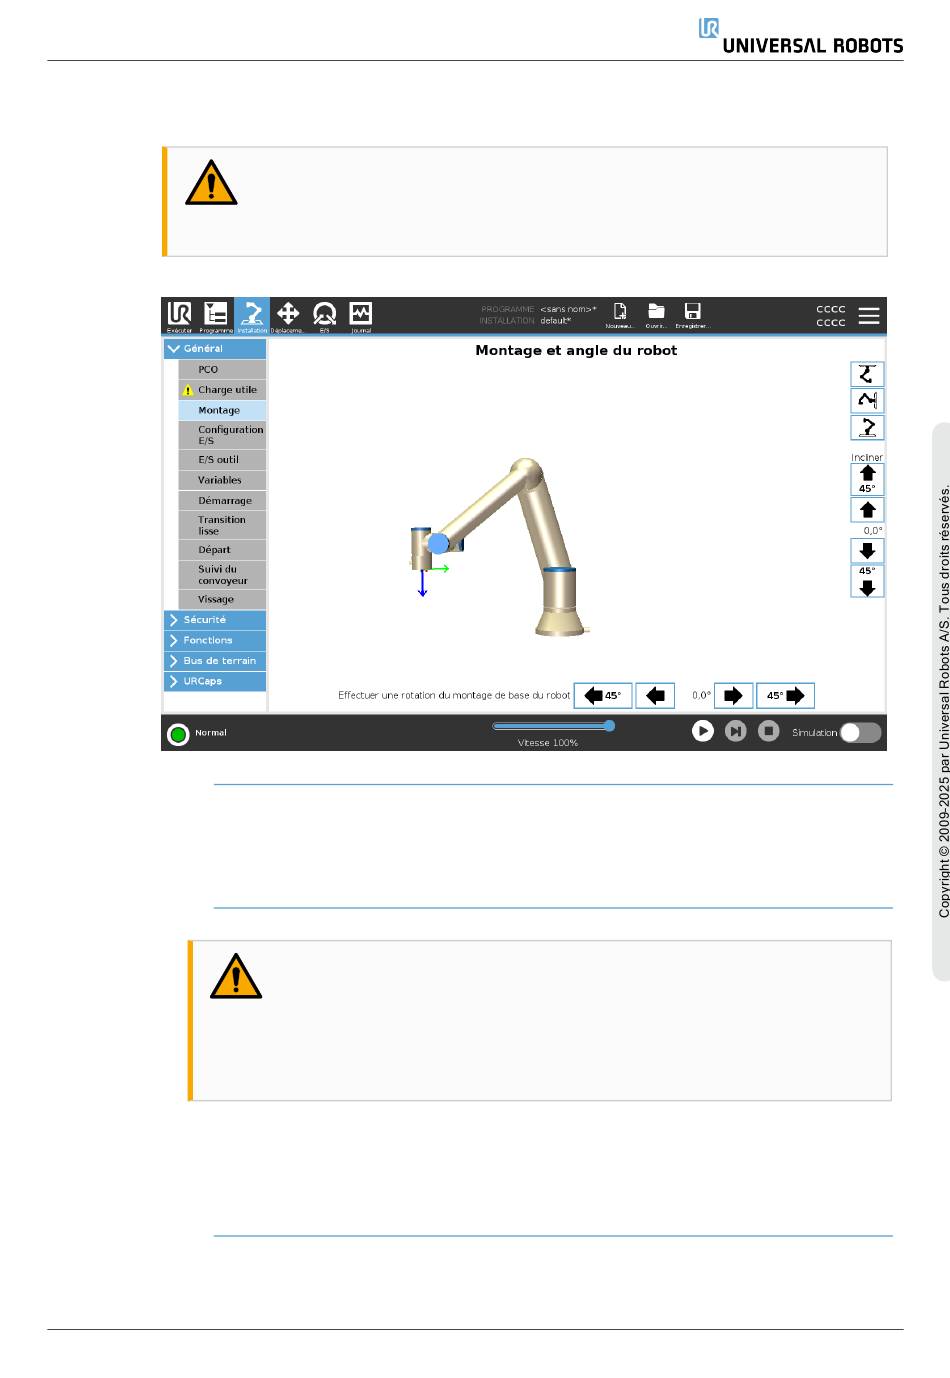Select Configuration E/S in the sidebar
Image resolution: width=950 pixels, height=1378 pixels.
(x=222, y=435)
